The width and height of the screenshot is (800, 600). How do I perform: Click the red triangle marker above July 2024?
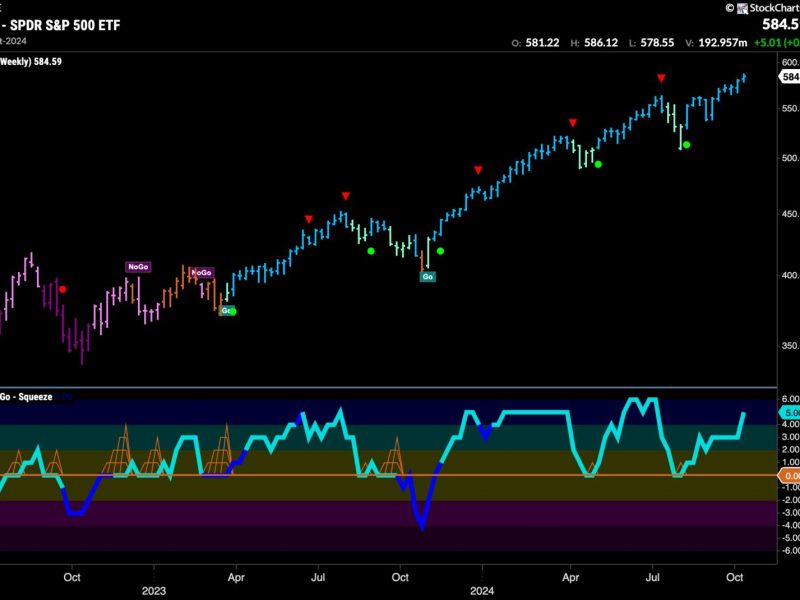point(661,78)
